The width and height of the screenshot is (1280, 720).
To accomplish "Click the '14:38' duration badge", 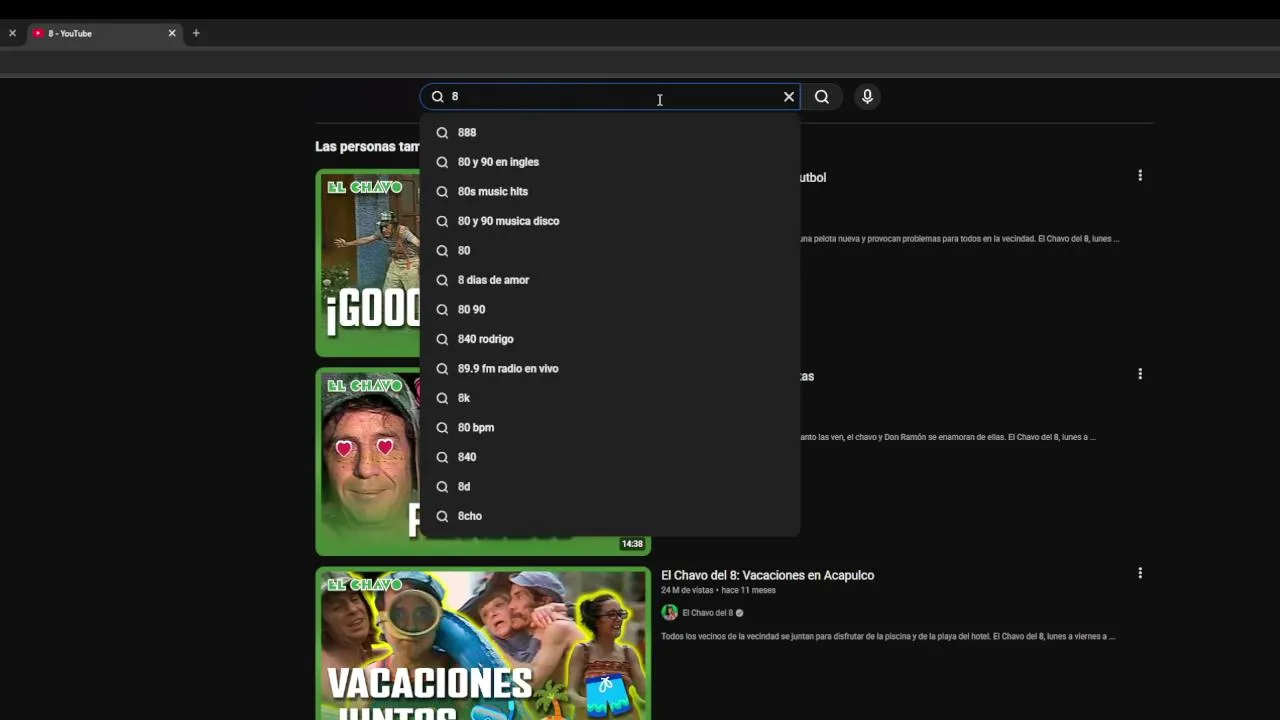I will tap(632, 544).
